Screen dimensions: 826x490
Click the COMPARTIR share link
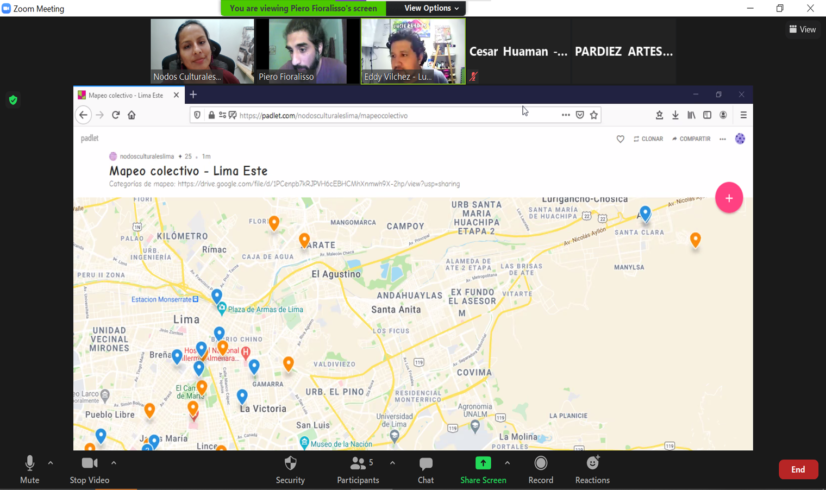coord(690,139)
